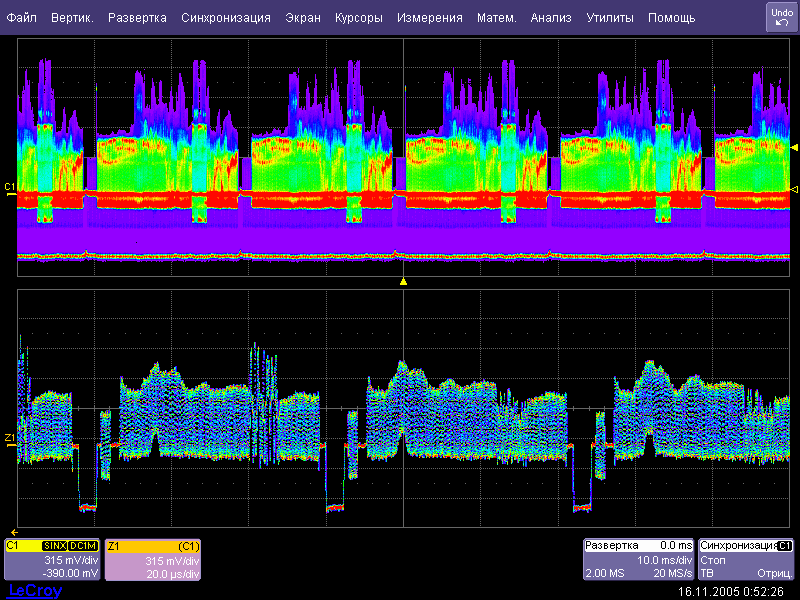Image resolution: width=800 pixels, height=600 pixels.
Task: Open the Вертик. menu
Action: (x=72, y=18)
